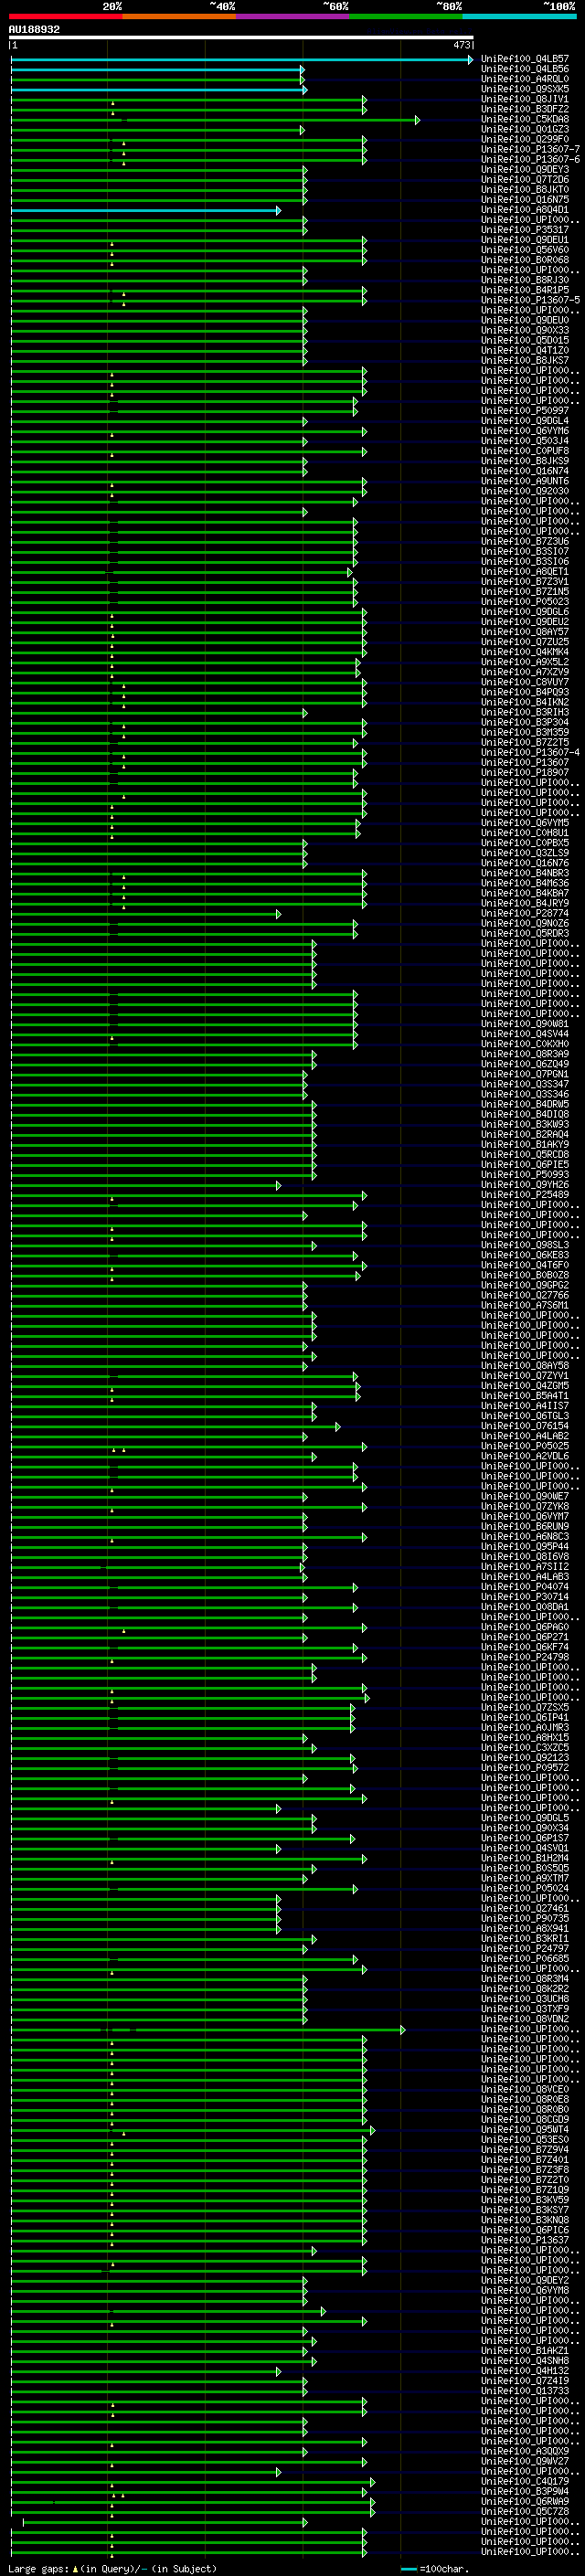The image size is (585, 2576).
Task: Click the UniRef100_Q56V60 label
Action: pyautogui.click(x=525, y=250)
